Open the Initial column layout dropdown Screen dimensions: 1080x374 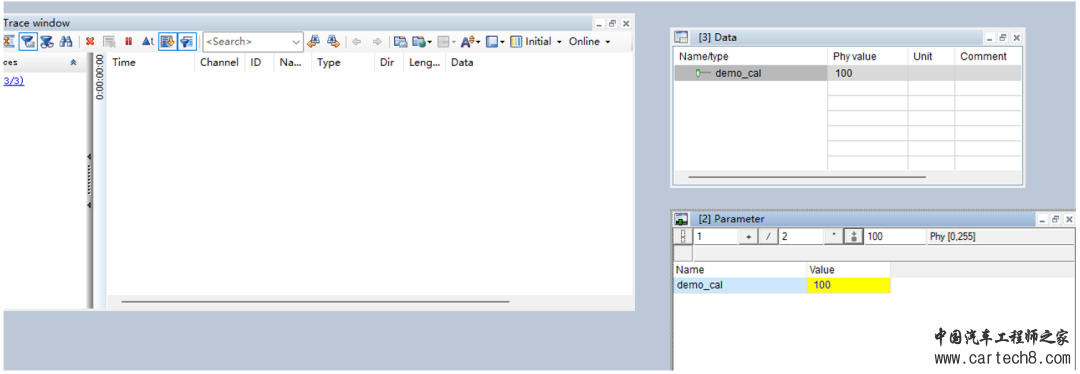tap(559, 41)
